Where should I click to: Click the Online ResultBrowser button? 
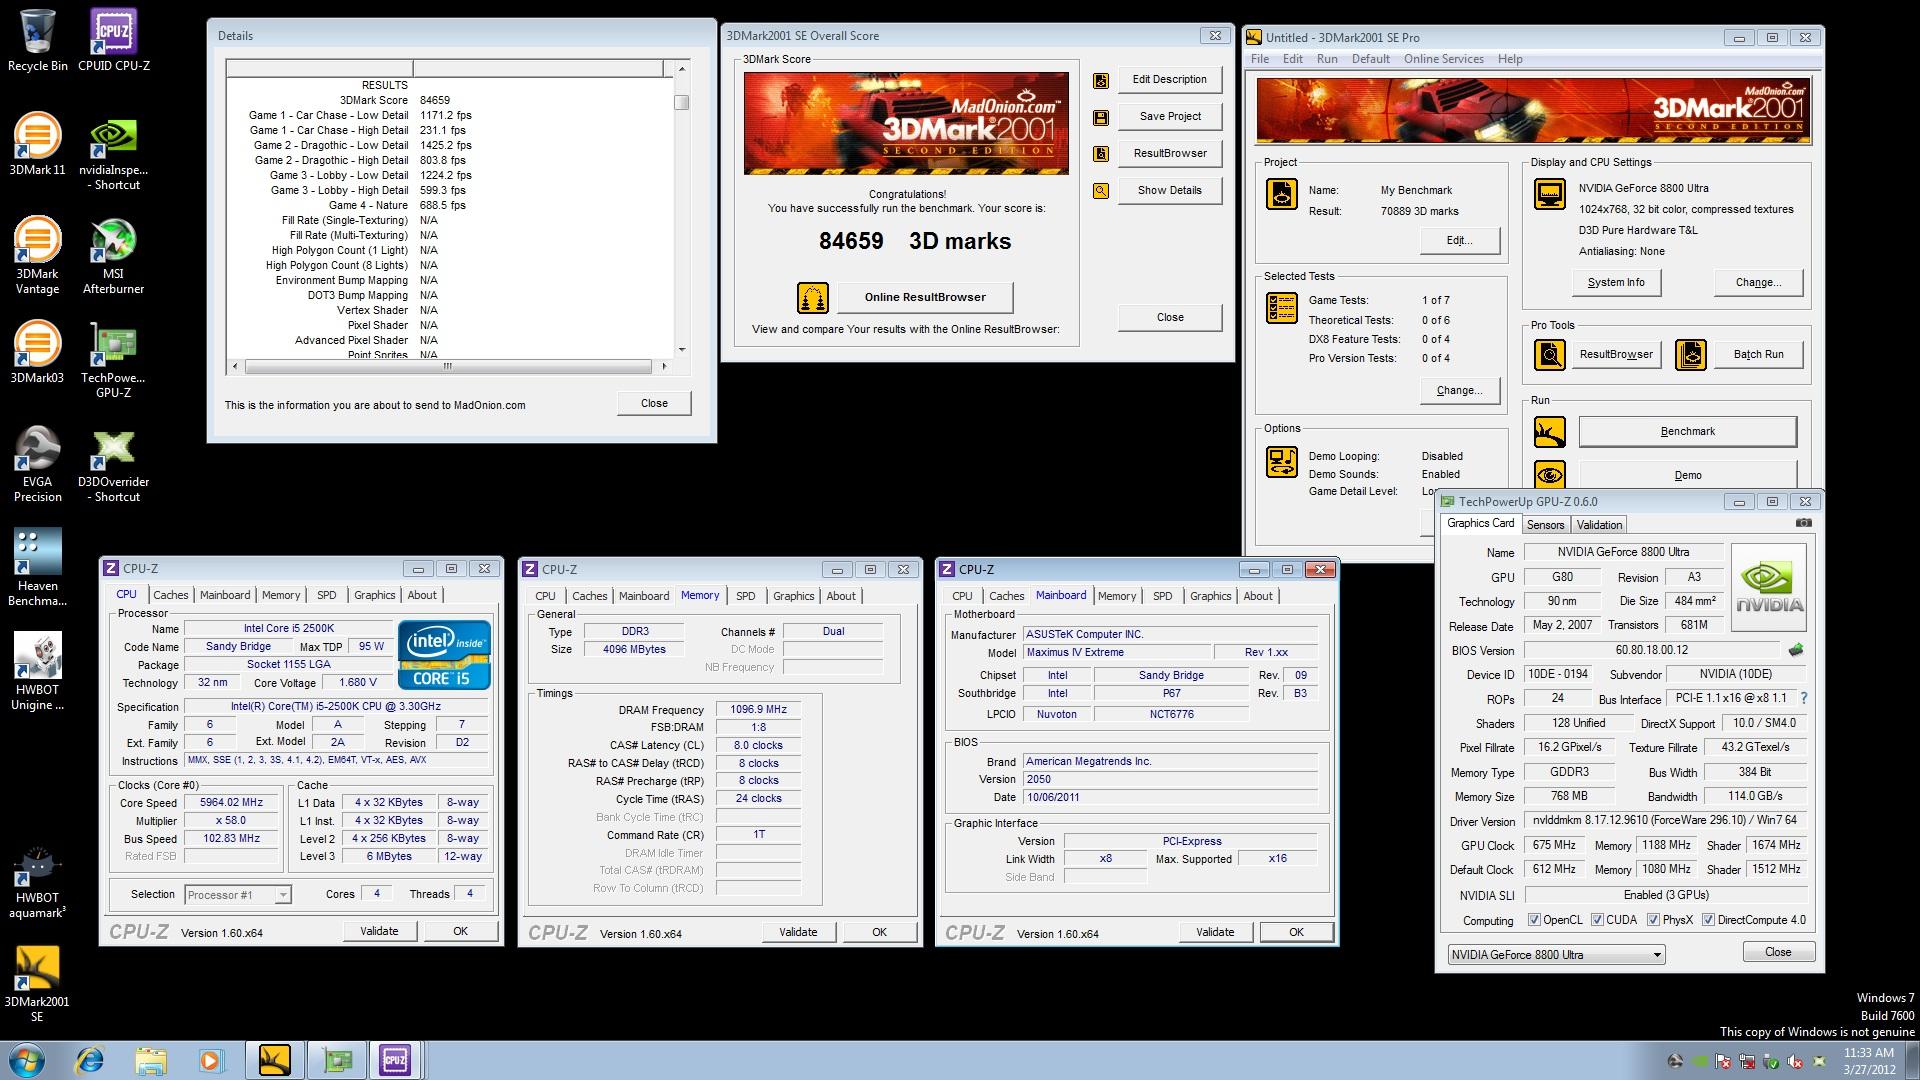925,298
